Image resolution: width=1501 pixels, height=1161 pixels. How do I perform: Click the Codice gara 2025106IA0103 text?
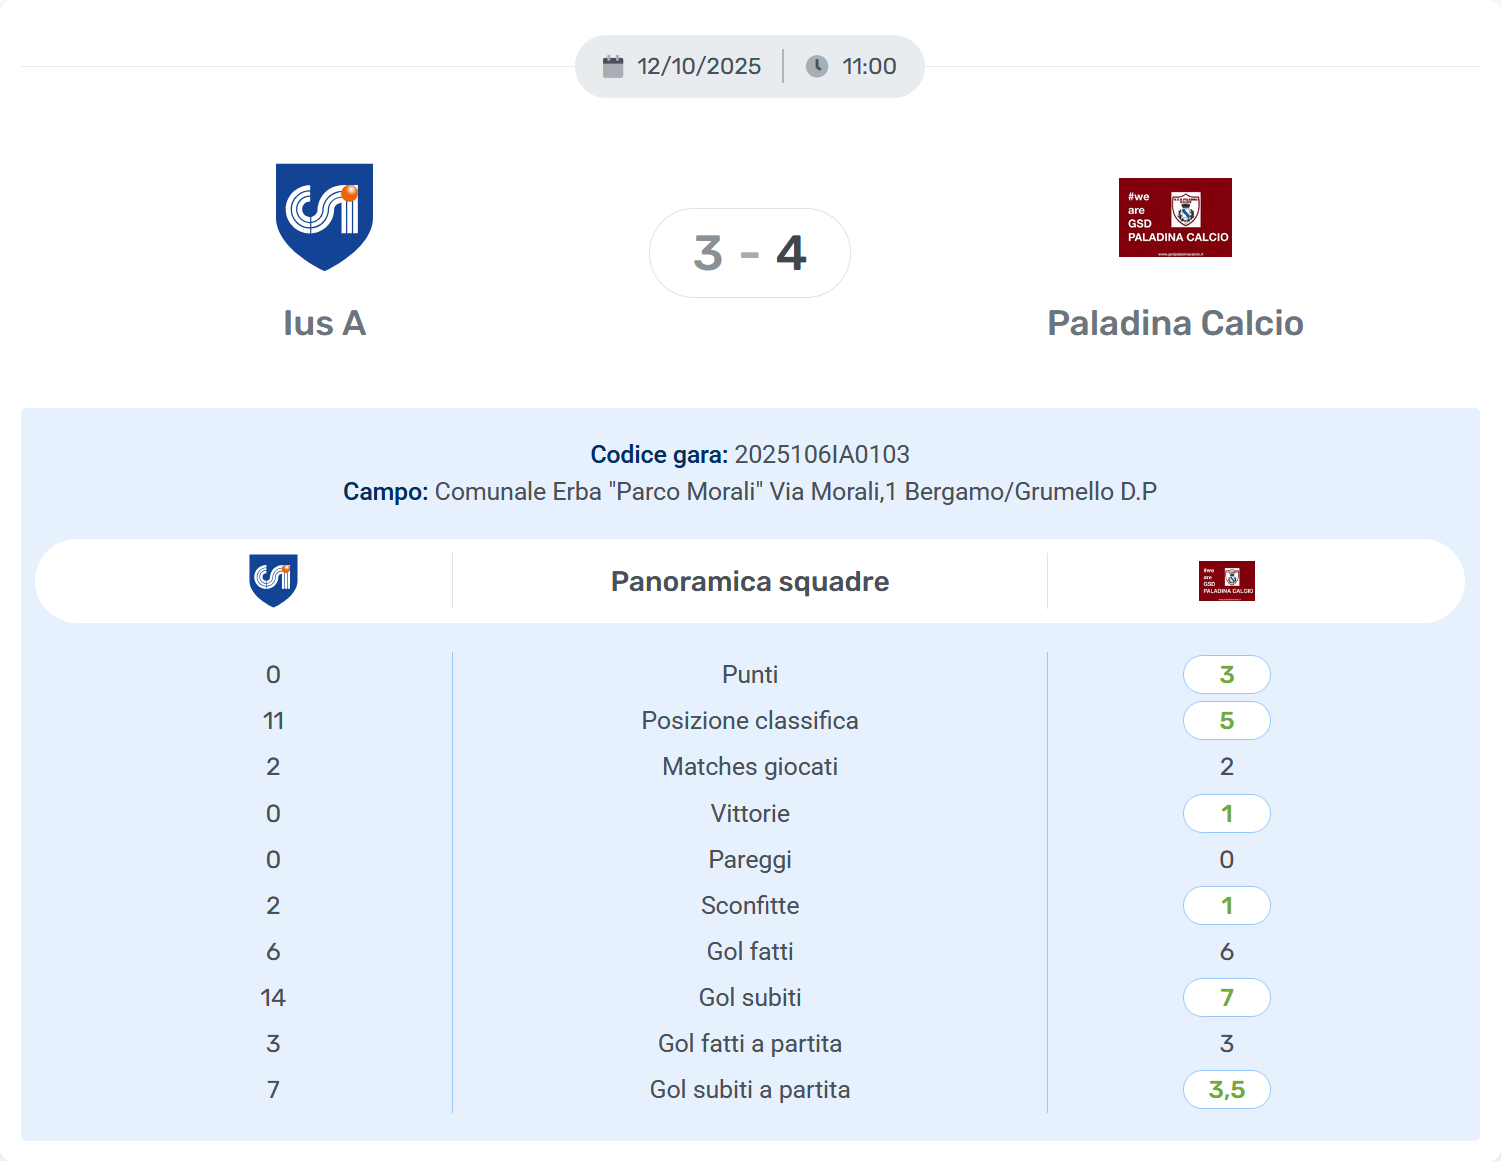pyautogui.click(x=750, y=455)
